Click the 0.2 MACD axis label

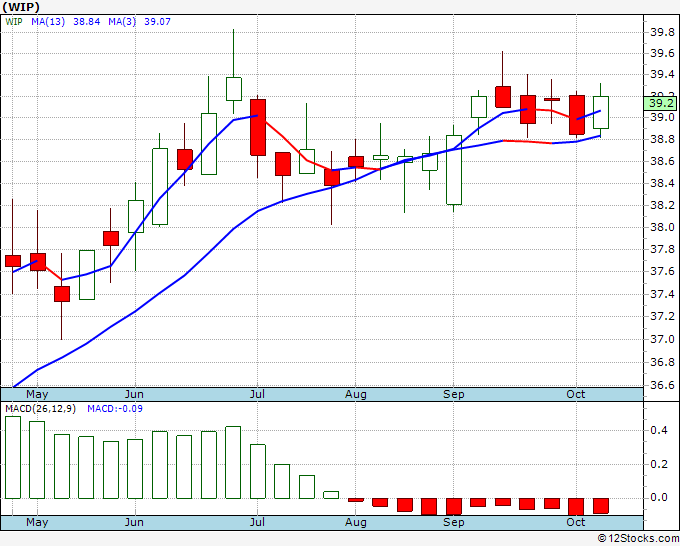tap(659, 464)
